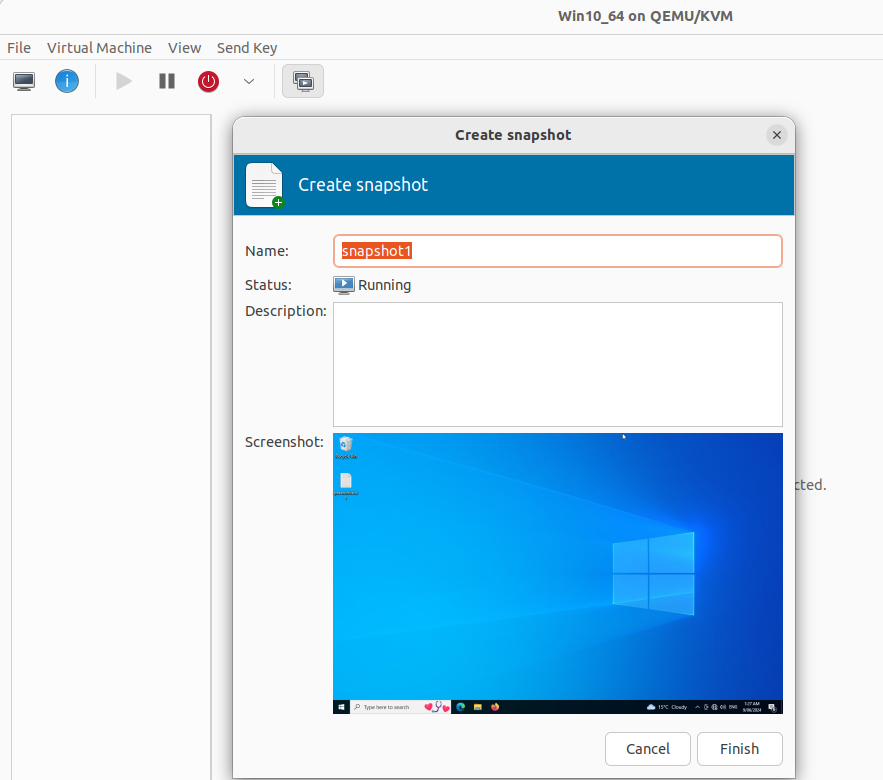
Task: Expand the shutdown options dropdown arrow
Action: [x=249, y=82]
